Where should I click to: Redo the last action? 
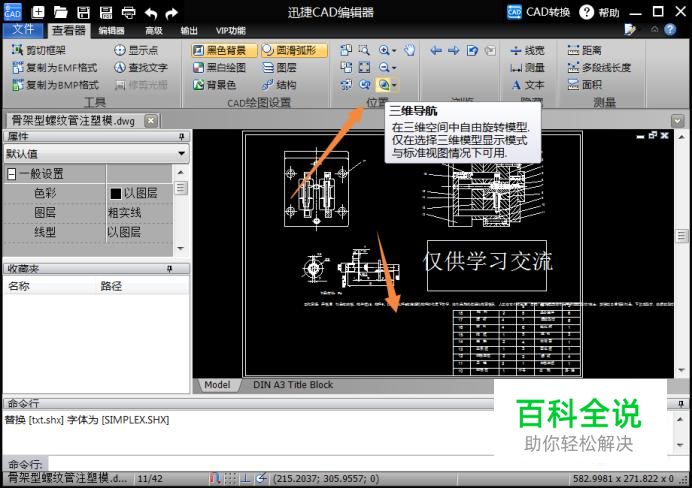click(171, 13)
